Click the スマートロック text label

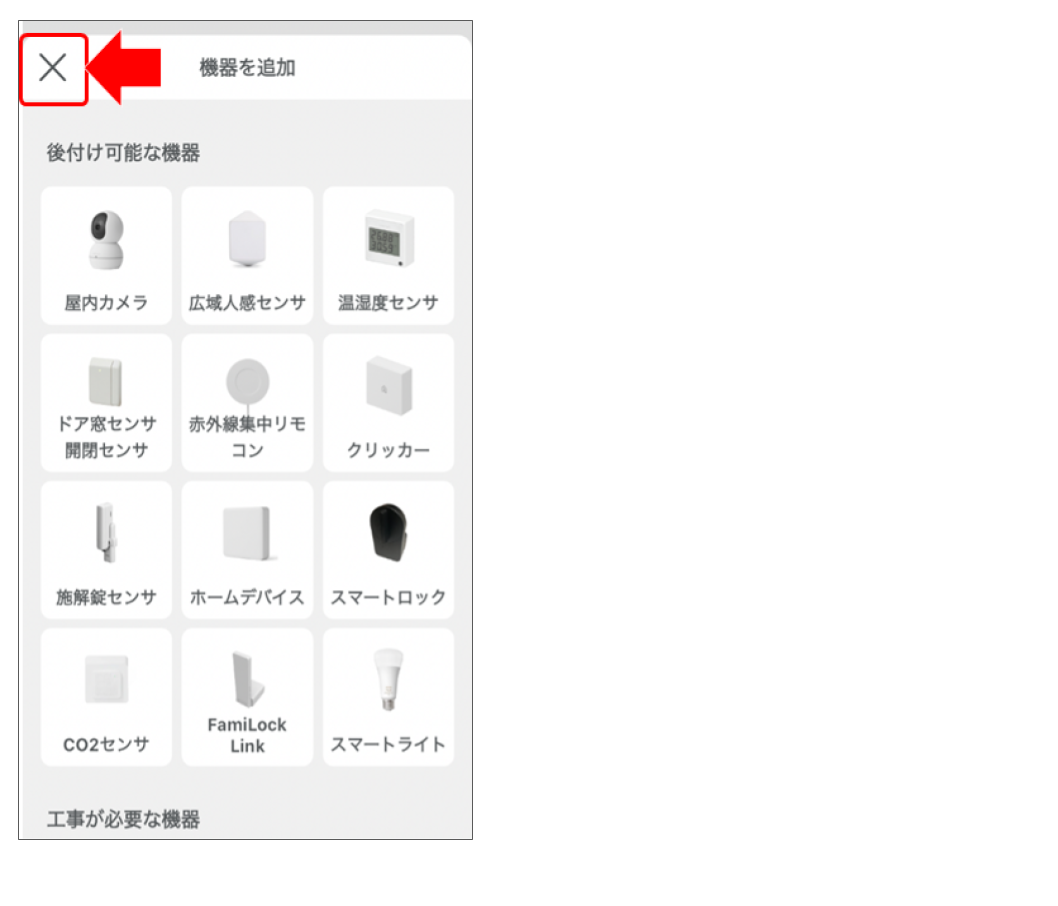click(388, 597)
